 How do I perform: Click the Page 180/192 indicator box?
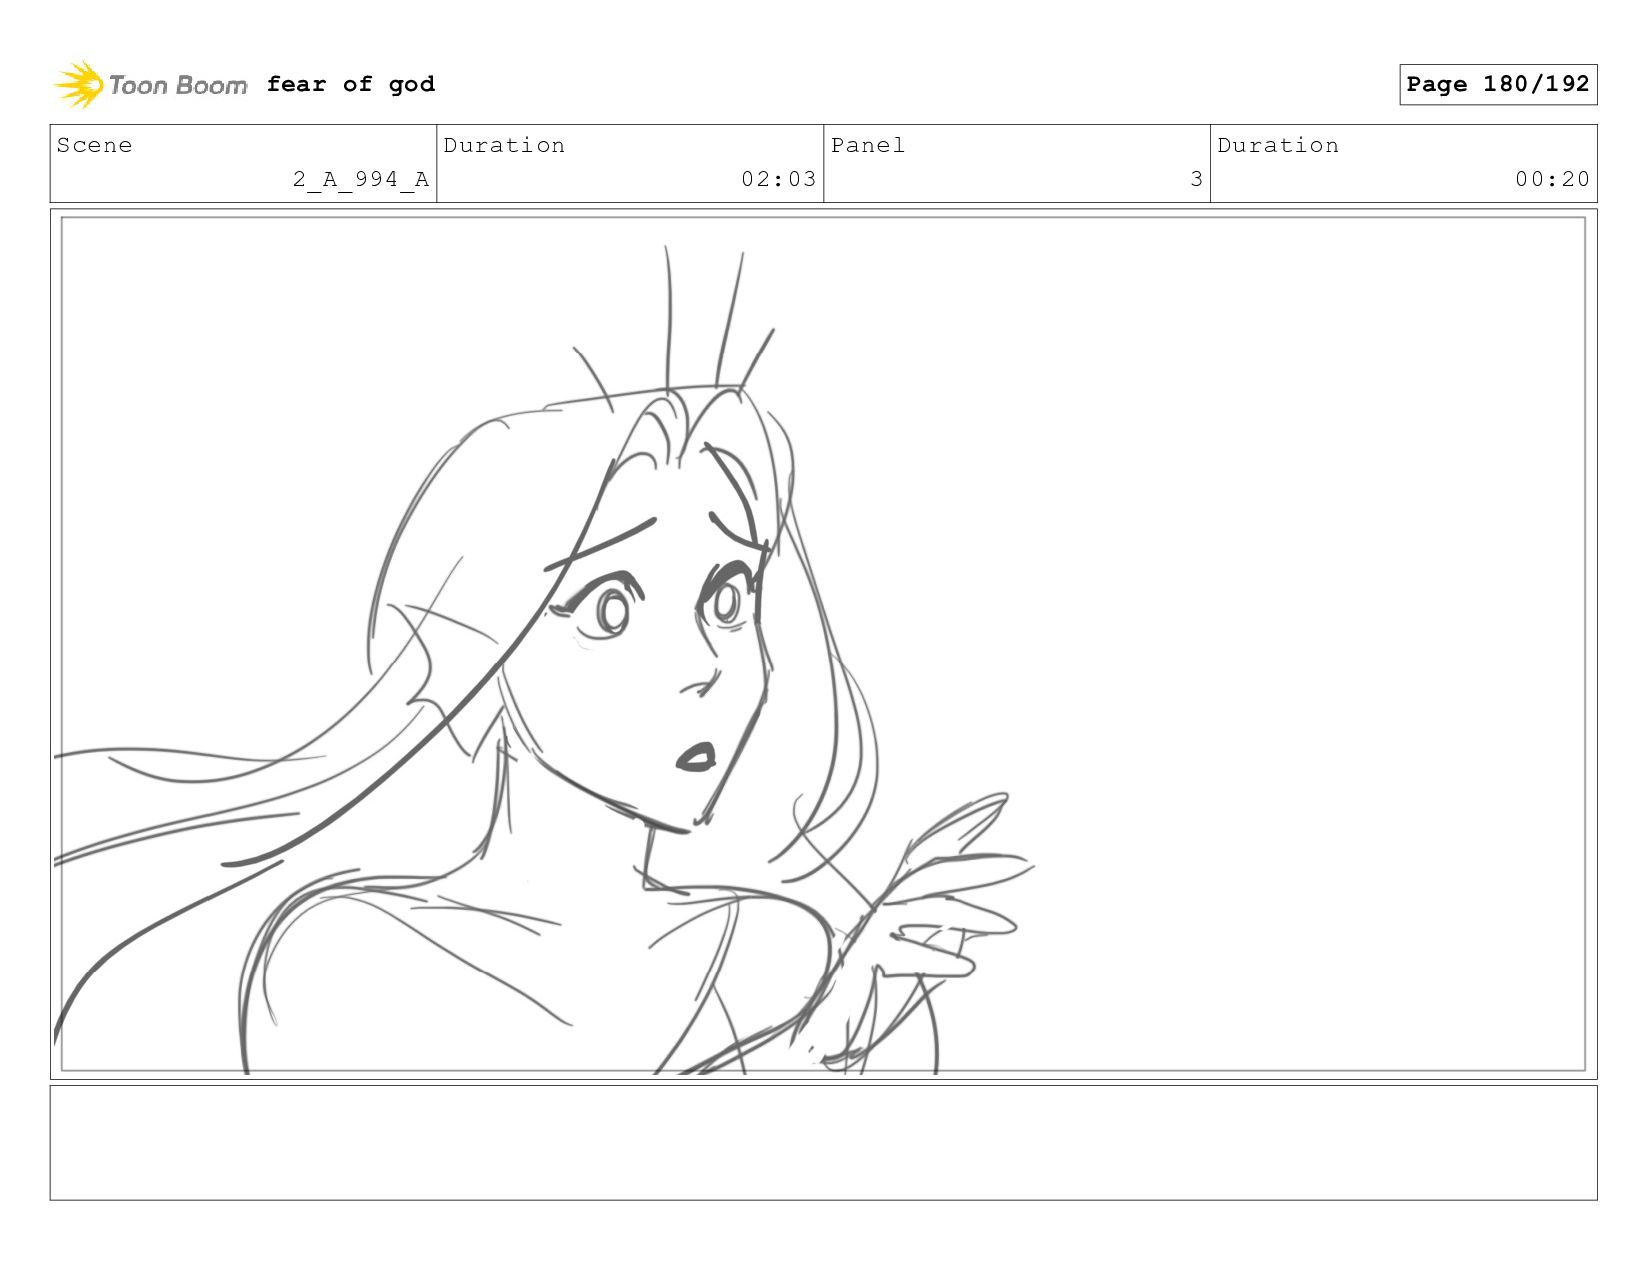tap(1498, 84)
